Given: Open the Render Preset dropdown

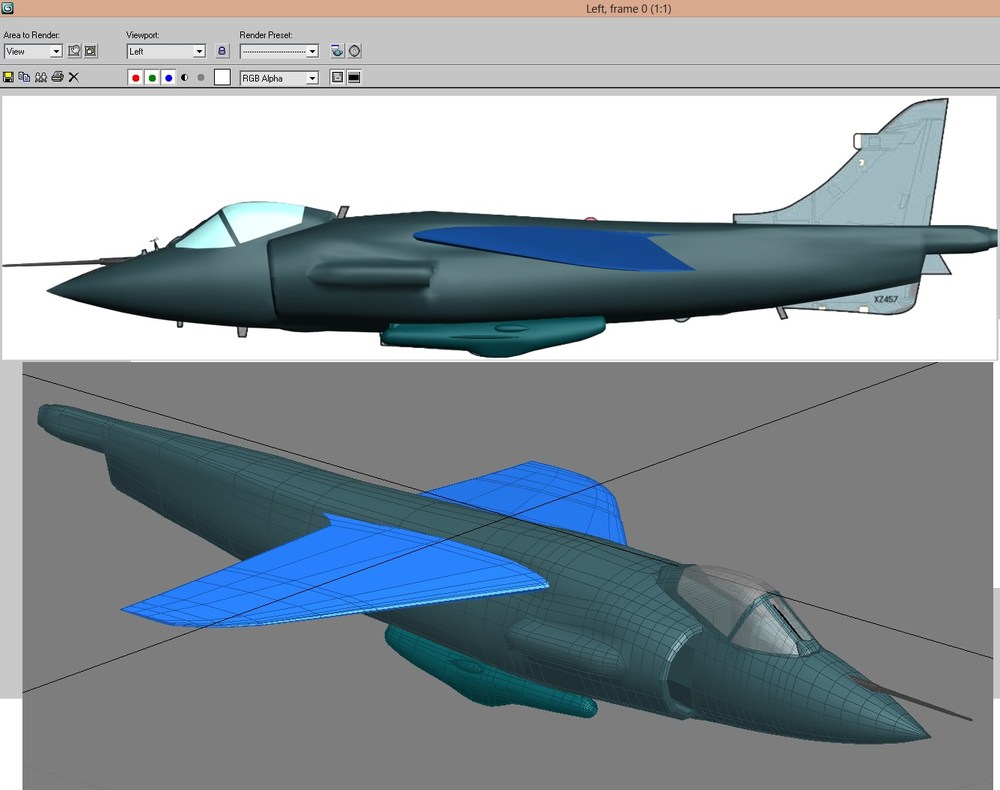Looking at the screenshot, I should coord(279,52).
